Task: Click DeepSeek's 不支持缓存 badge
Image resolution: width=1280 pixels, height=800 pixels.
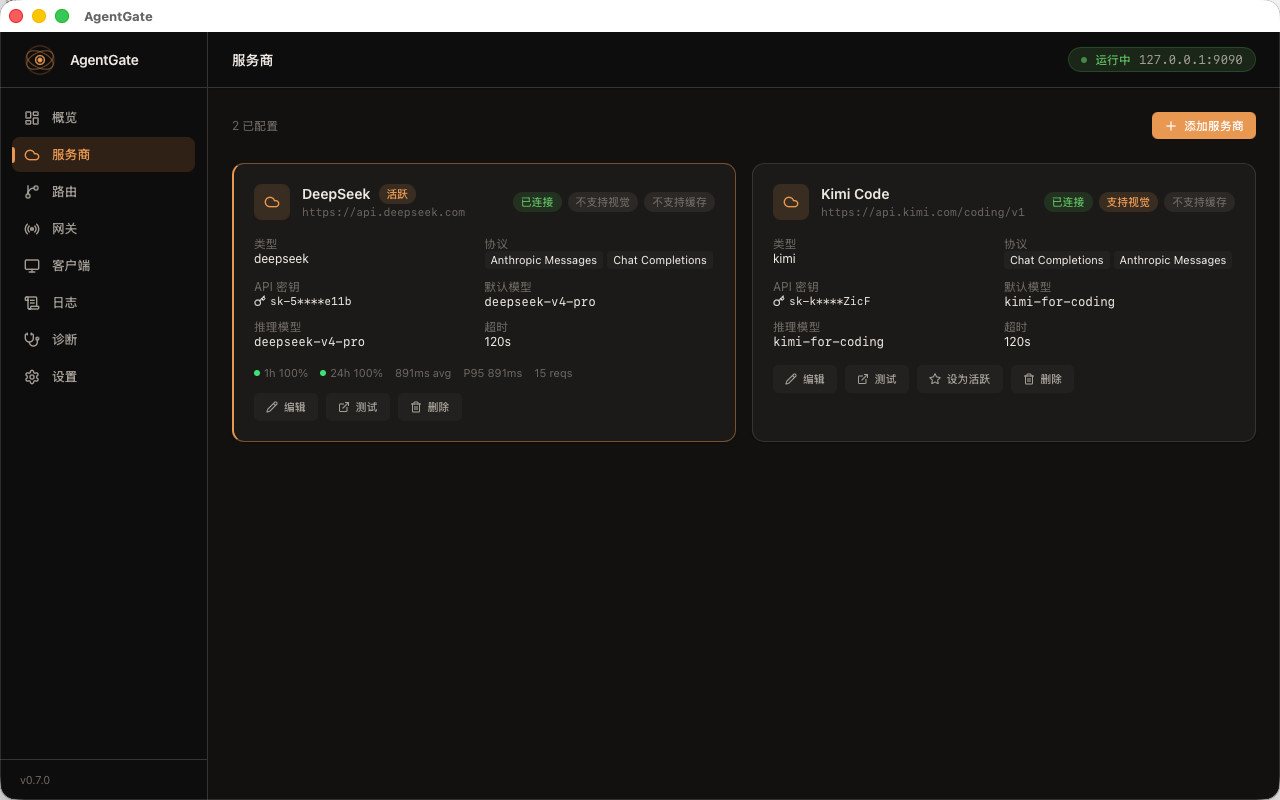Action: tap(680, 202)
